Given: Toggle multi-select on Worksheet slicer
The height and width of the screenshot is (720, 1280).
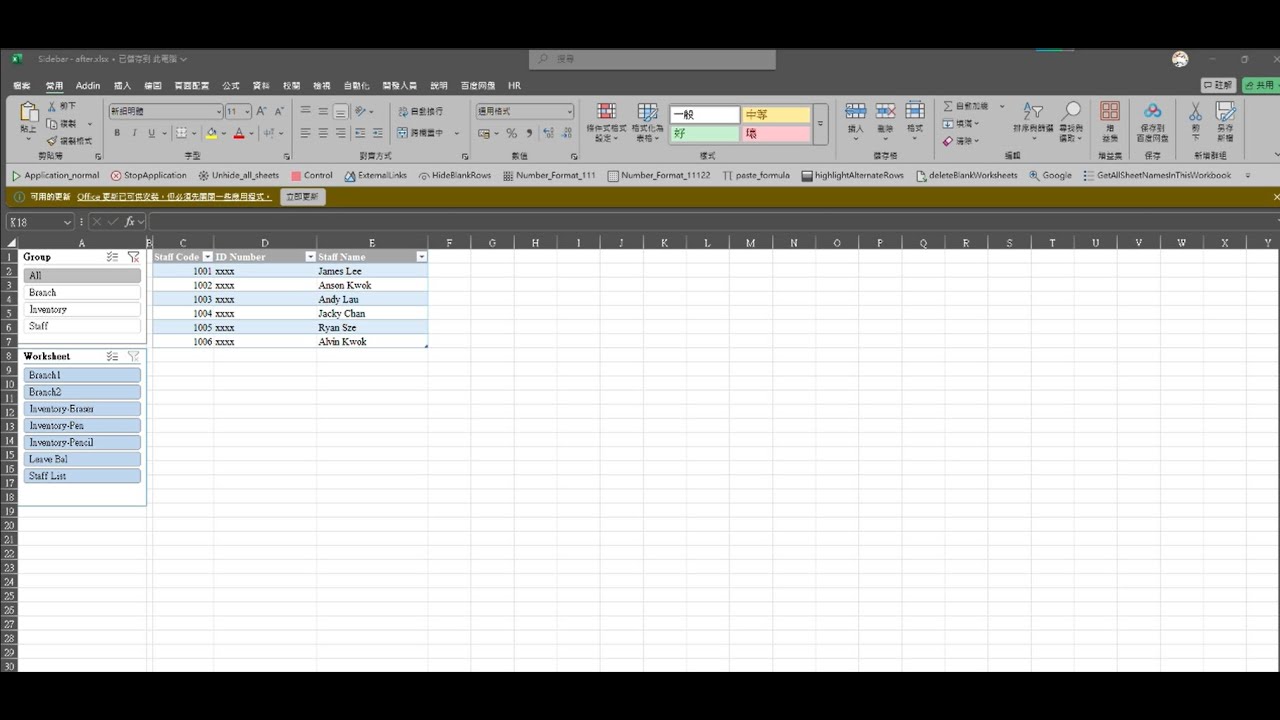Looking at the screenshot, I should [x=113, y=356].
